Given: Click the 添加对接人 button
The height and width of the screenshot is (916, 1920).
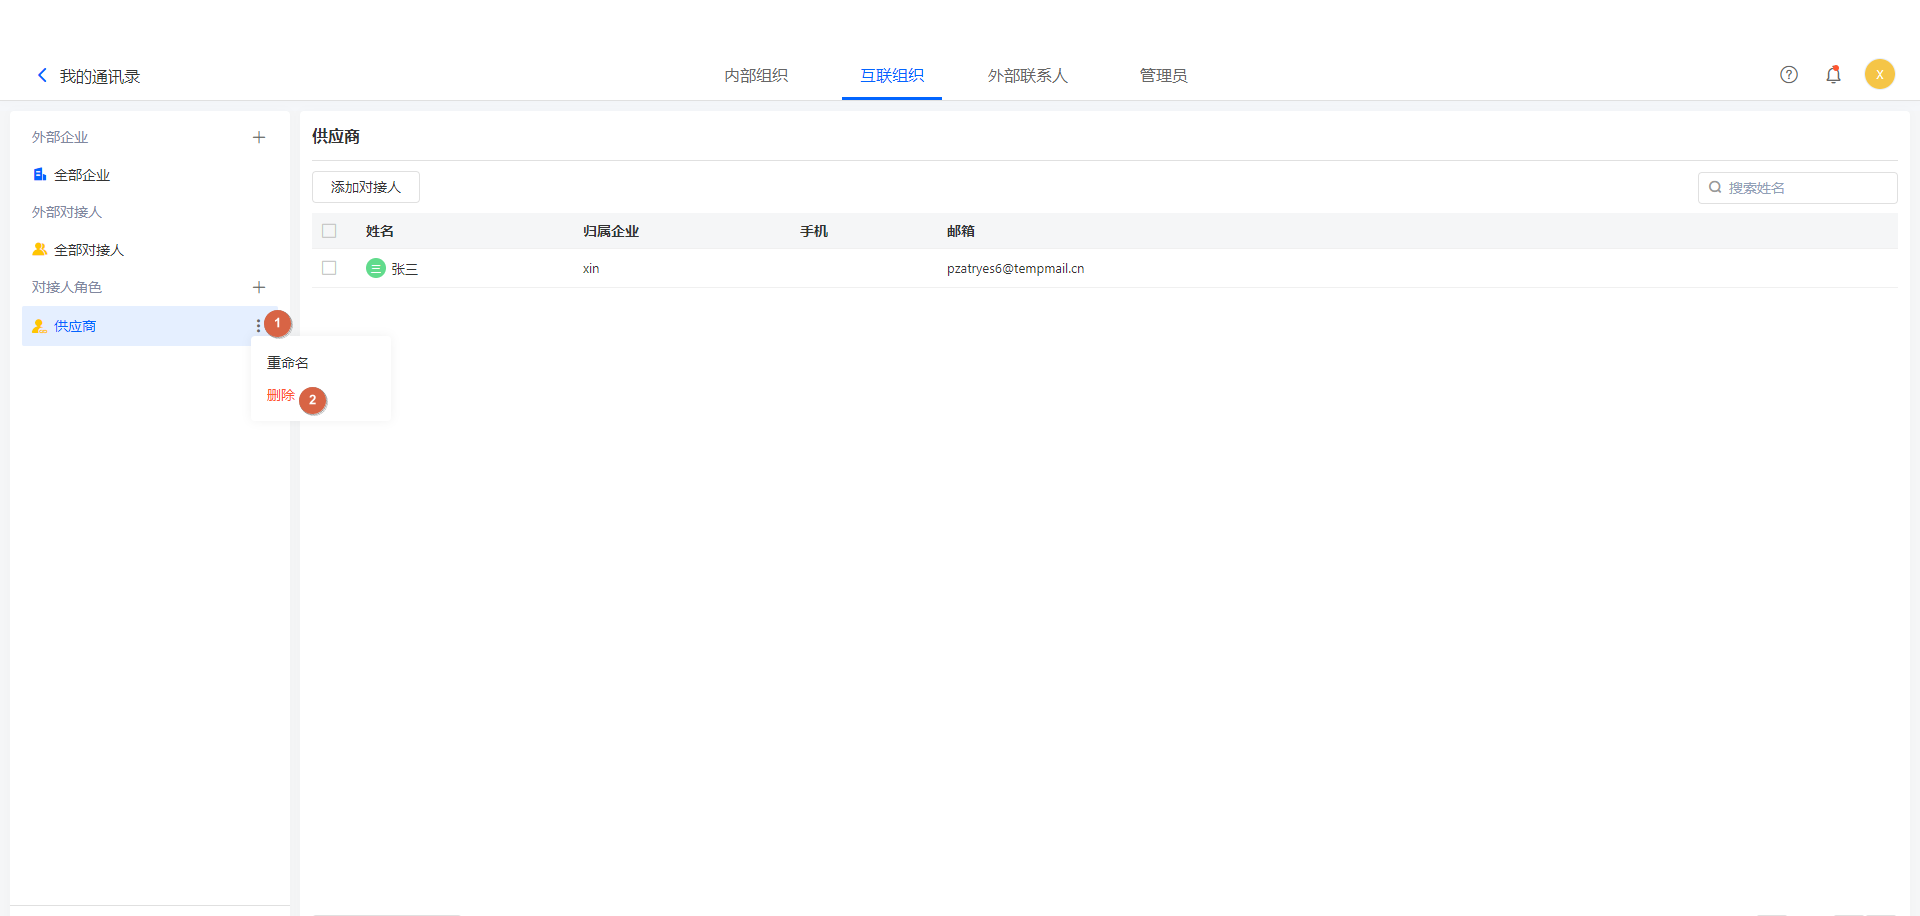Looking at the screenshot, I should (366, 188).
